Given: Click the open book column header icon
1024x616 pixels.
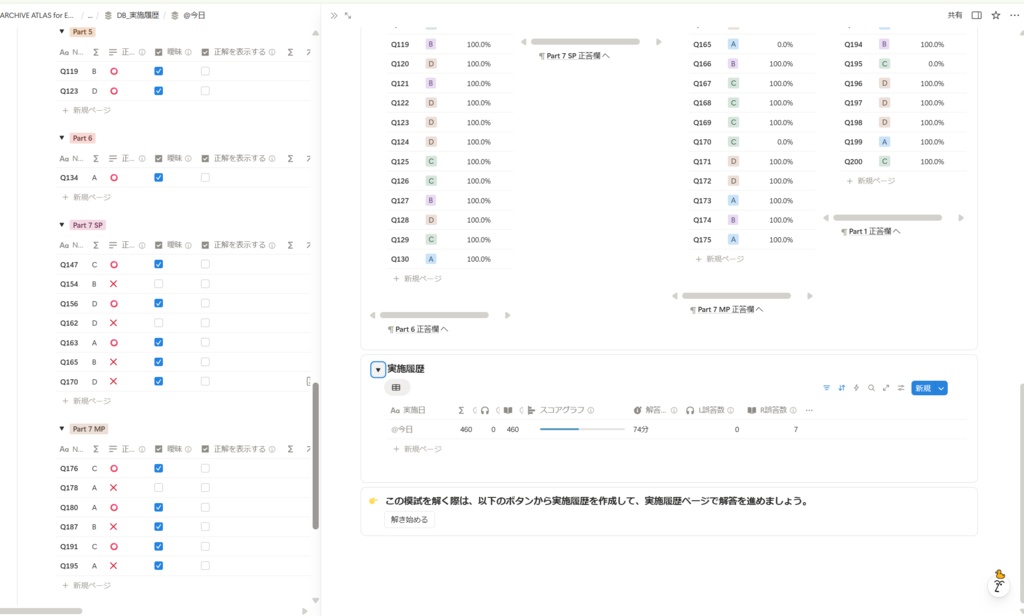Looking at the screenshot, I should pos(508,410).
